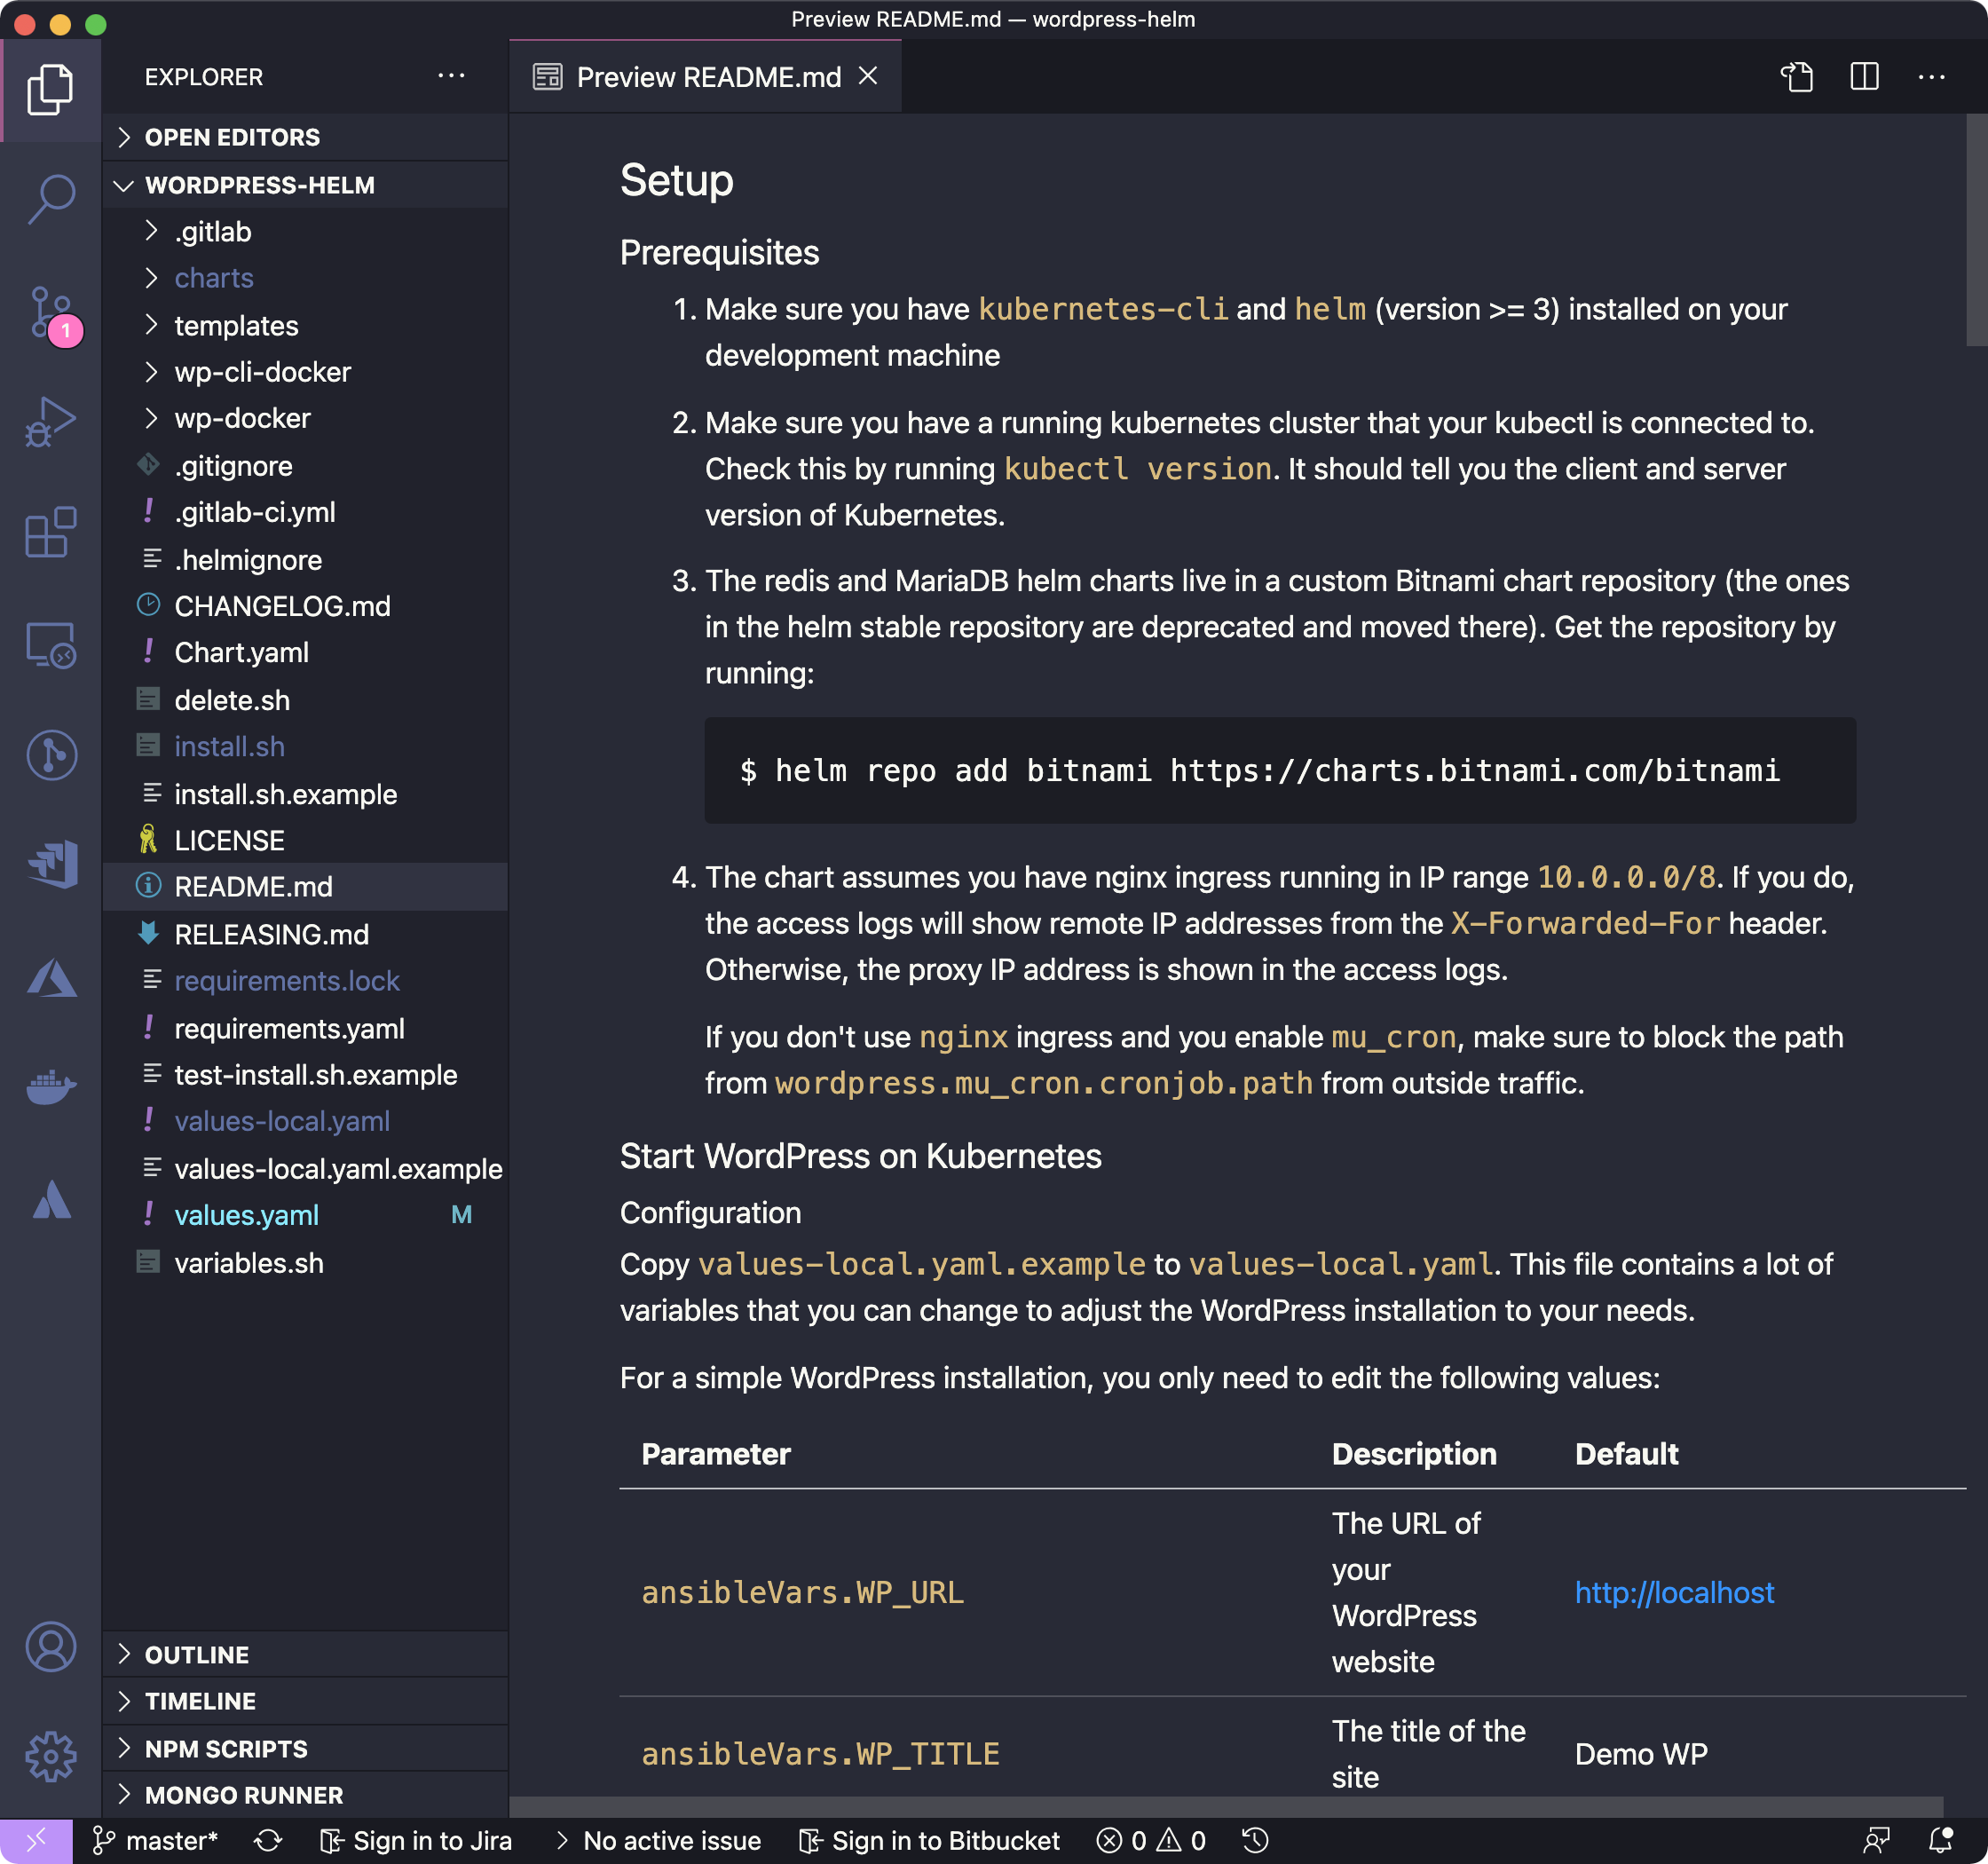Open the Search view icon
Screen dimensions: 1988x1864
[50, 200]
